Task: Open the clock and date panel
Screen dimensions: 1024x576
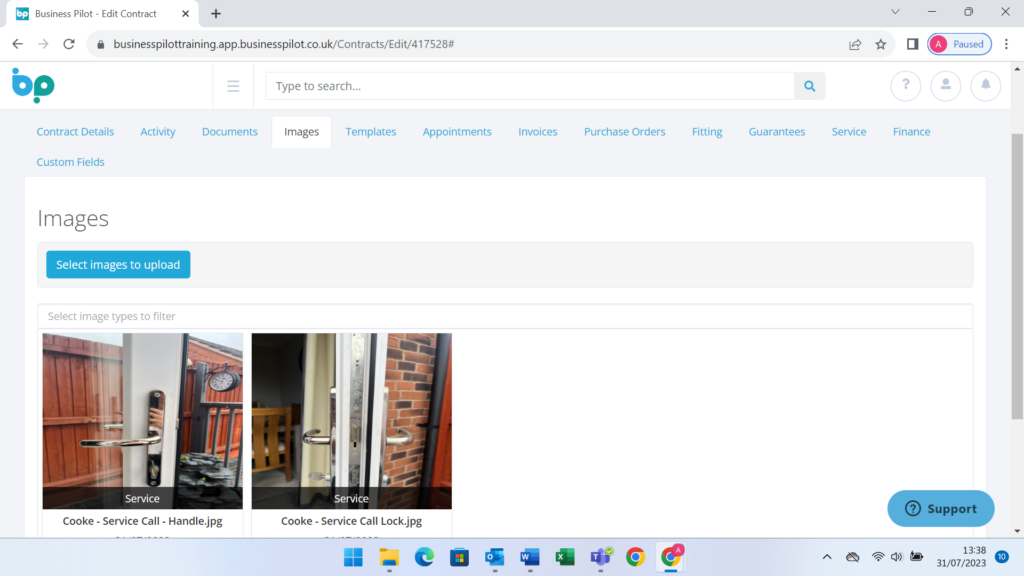Action: (961, 557)
